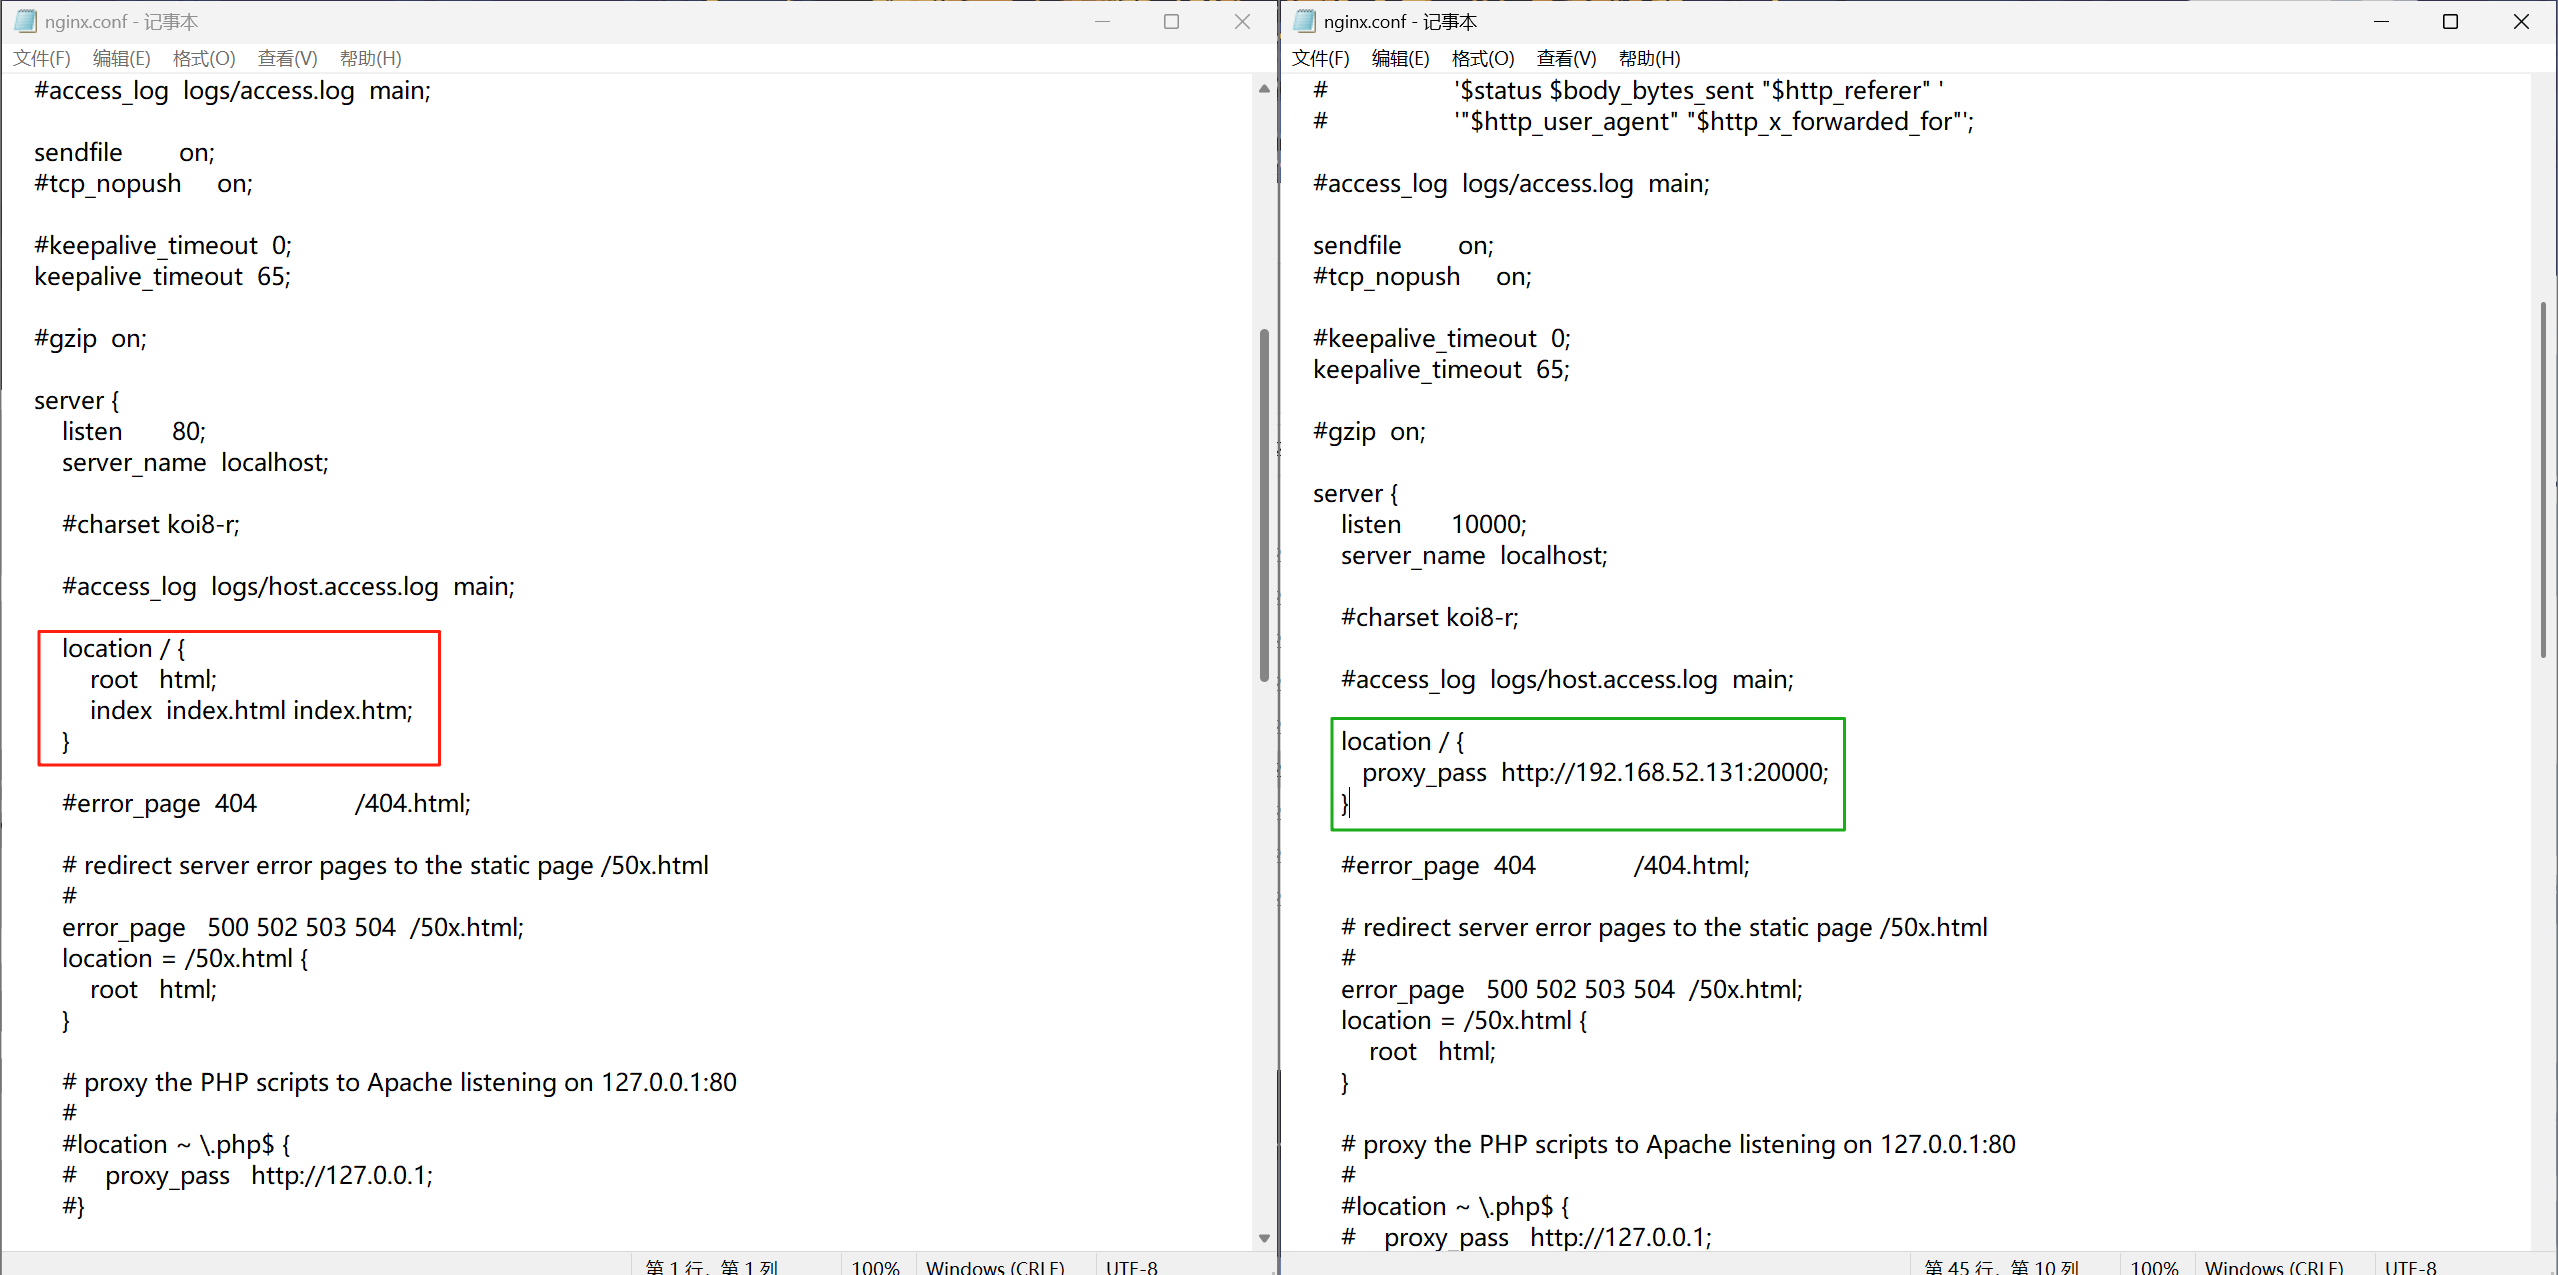Click left window scrollbar up arrow

[1264, 89]
